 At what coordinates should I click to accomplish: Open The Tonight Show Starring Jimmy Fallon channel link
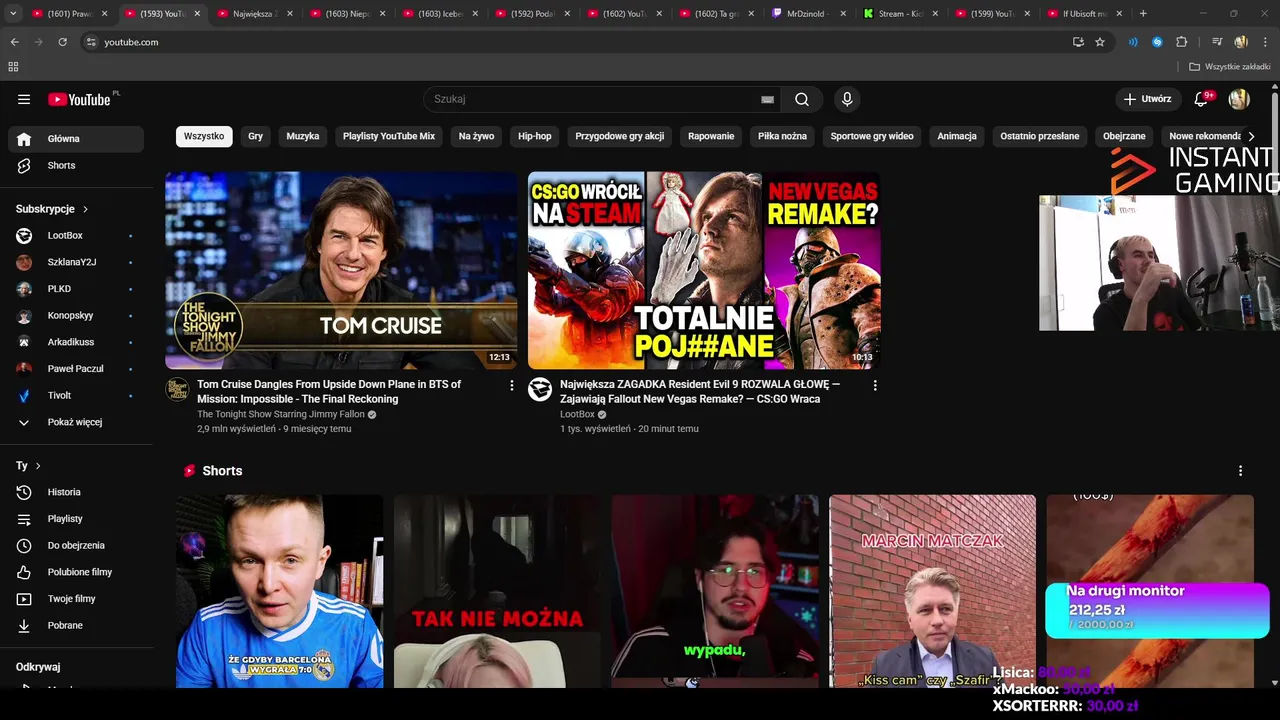coord(281,414)
